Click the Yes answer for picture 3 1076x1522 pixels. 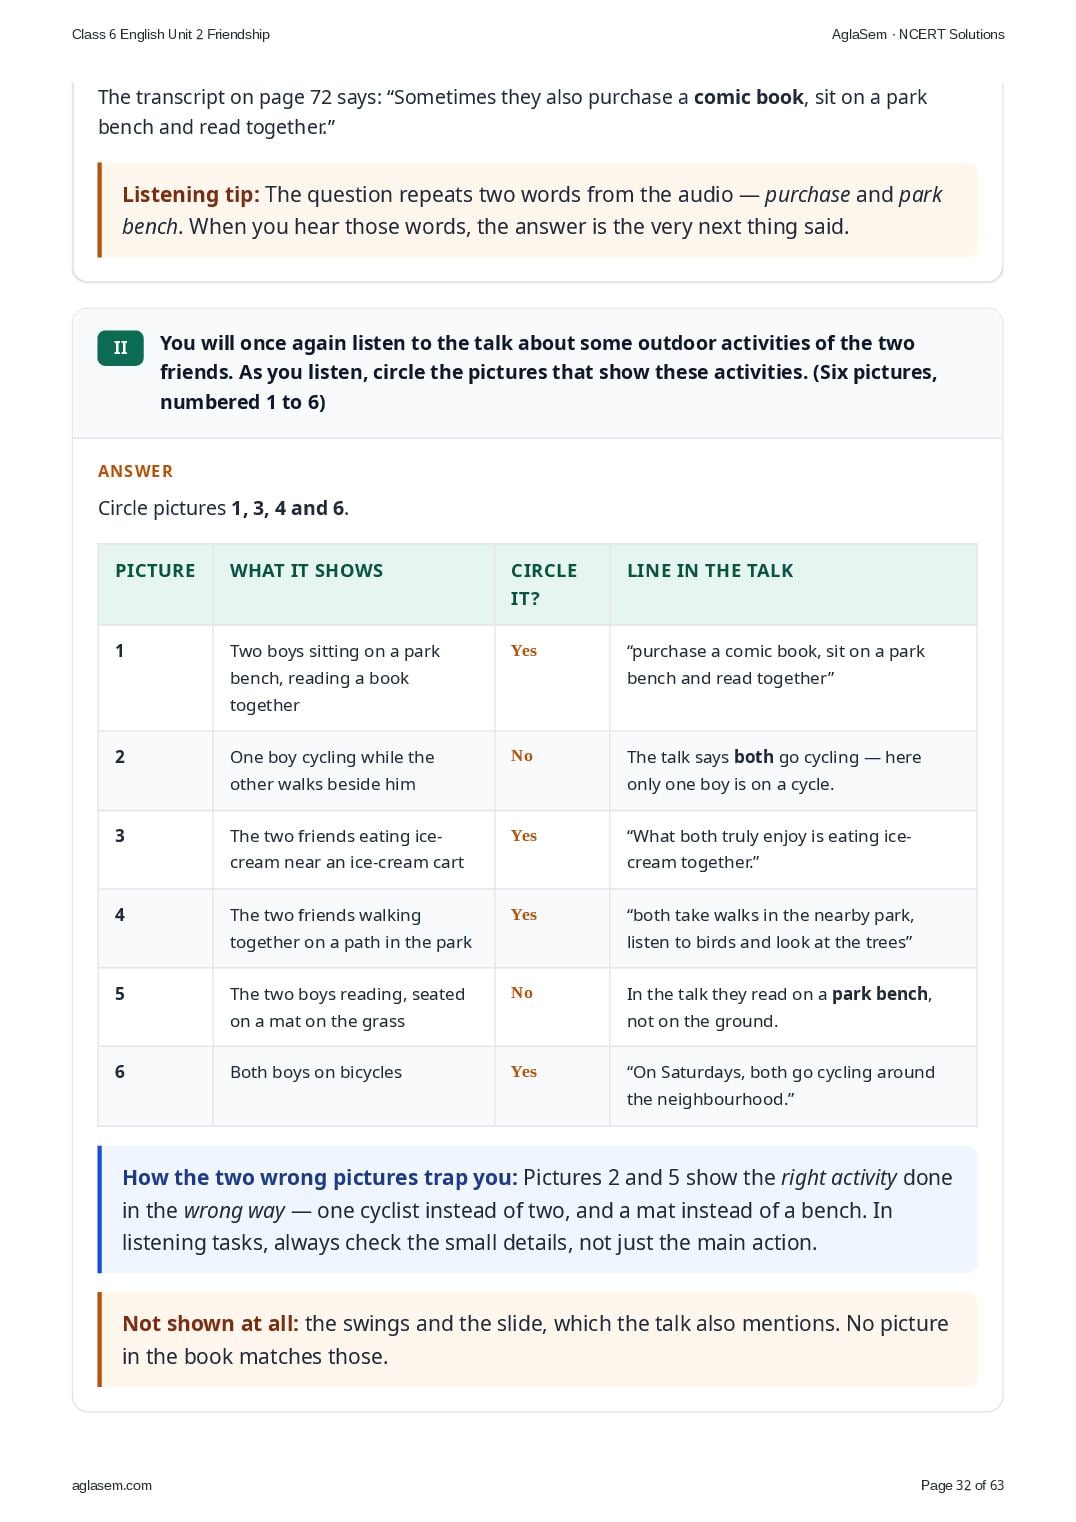[524, 835]
